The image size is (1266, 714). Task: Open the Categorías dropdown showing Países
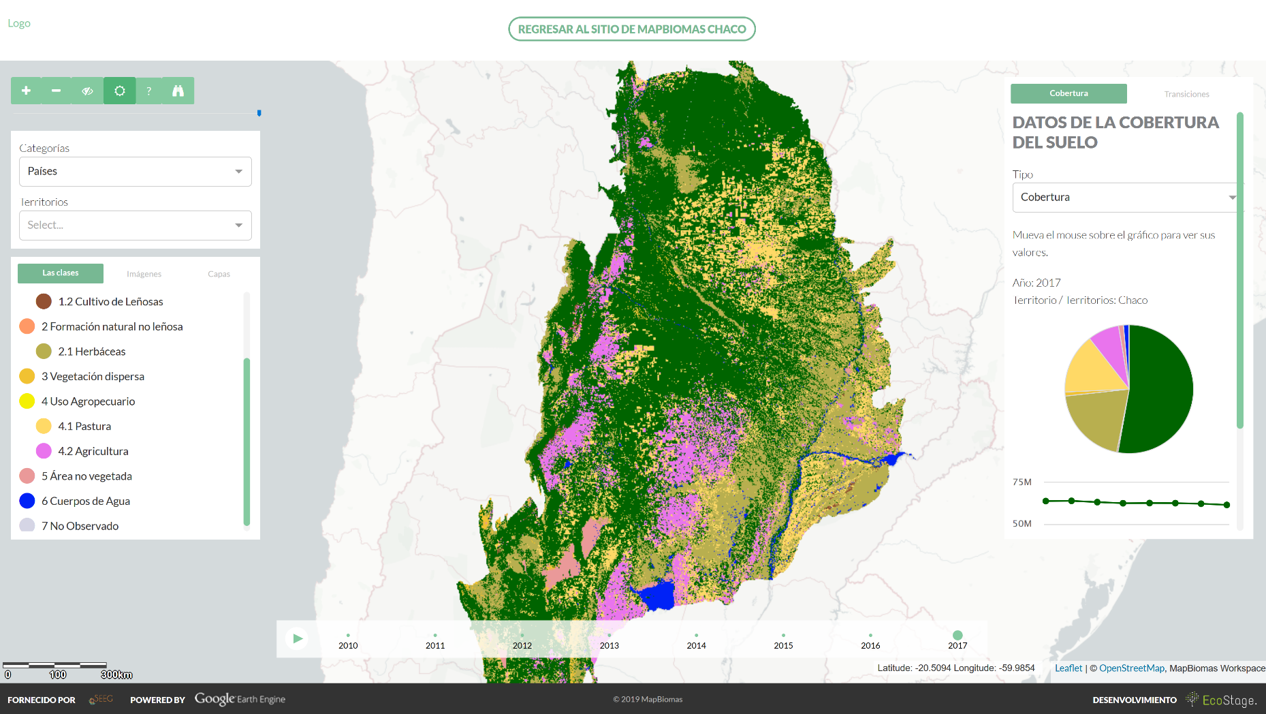[x=135, y=171]
